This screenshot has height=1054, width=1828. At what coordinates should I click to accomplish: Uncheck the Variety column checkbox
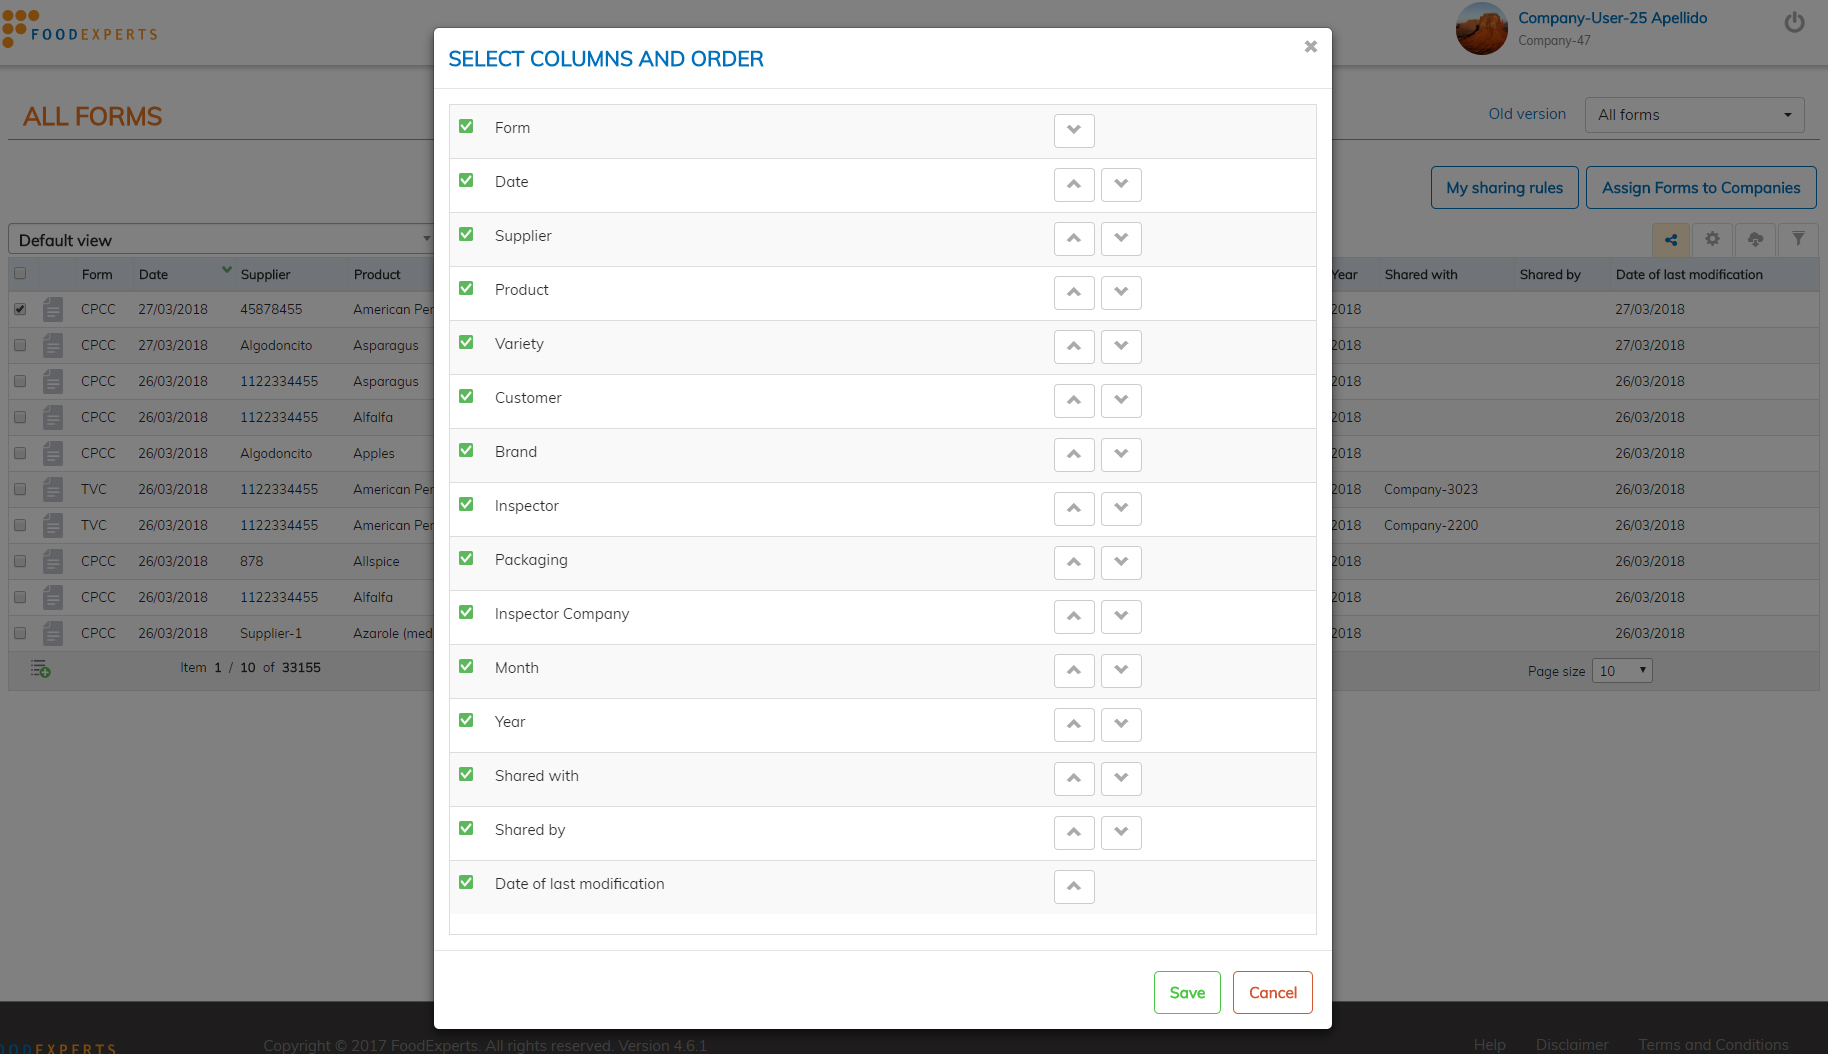(x=466, y=343)
